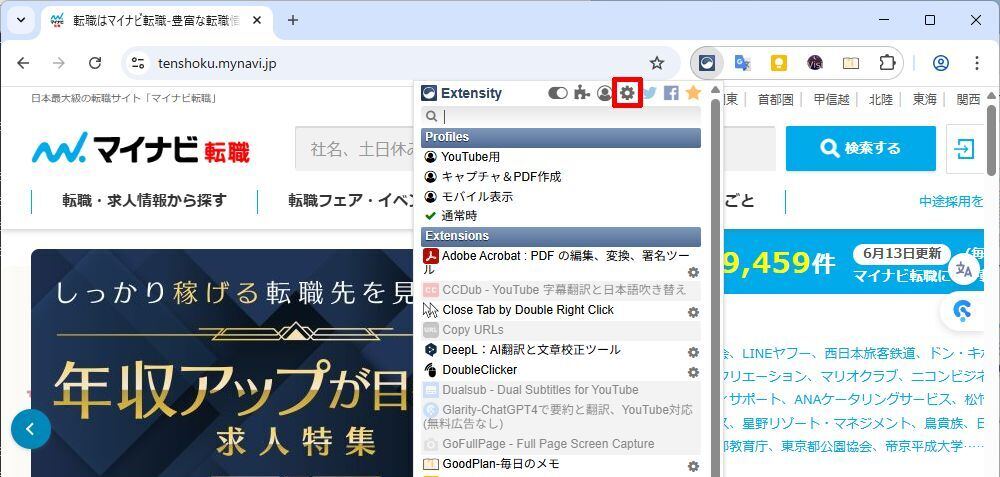Open 転職・求人情報から探す menu
This screenshot has width=1000, height=477.
[144, 201]
